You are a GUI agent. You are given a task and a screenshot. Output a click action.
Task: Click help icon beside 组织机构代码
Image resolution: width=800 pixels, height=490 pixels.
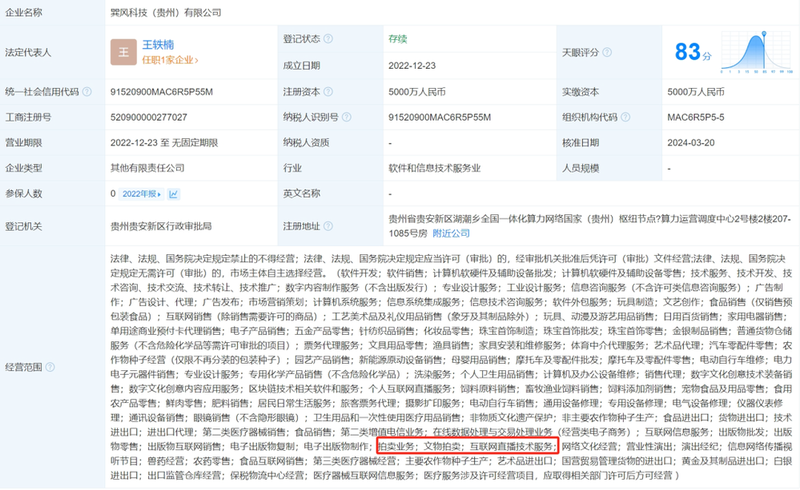[625, 117]
